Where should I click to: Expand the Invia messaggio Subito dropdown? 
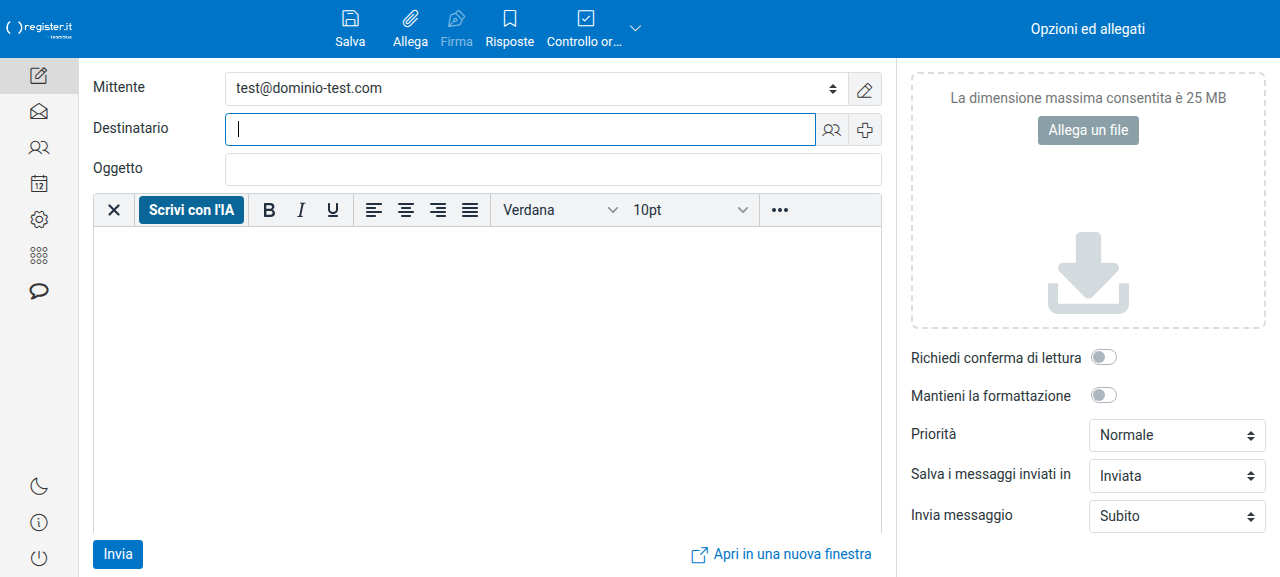(1177, 516)
